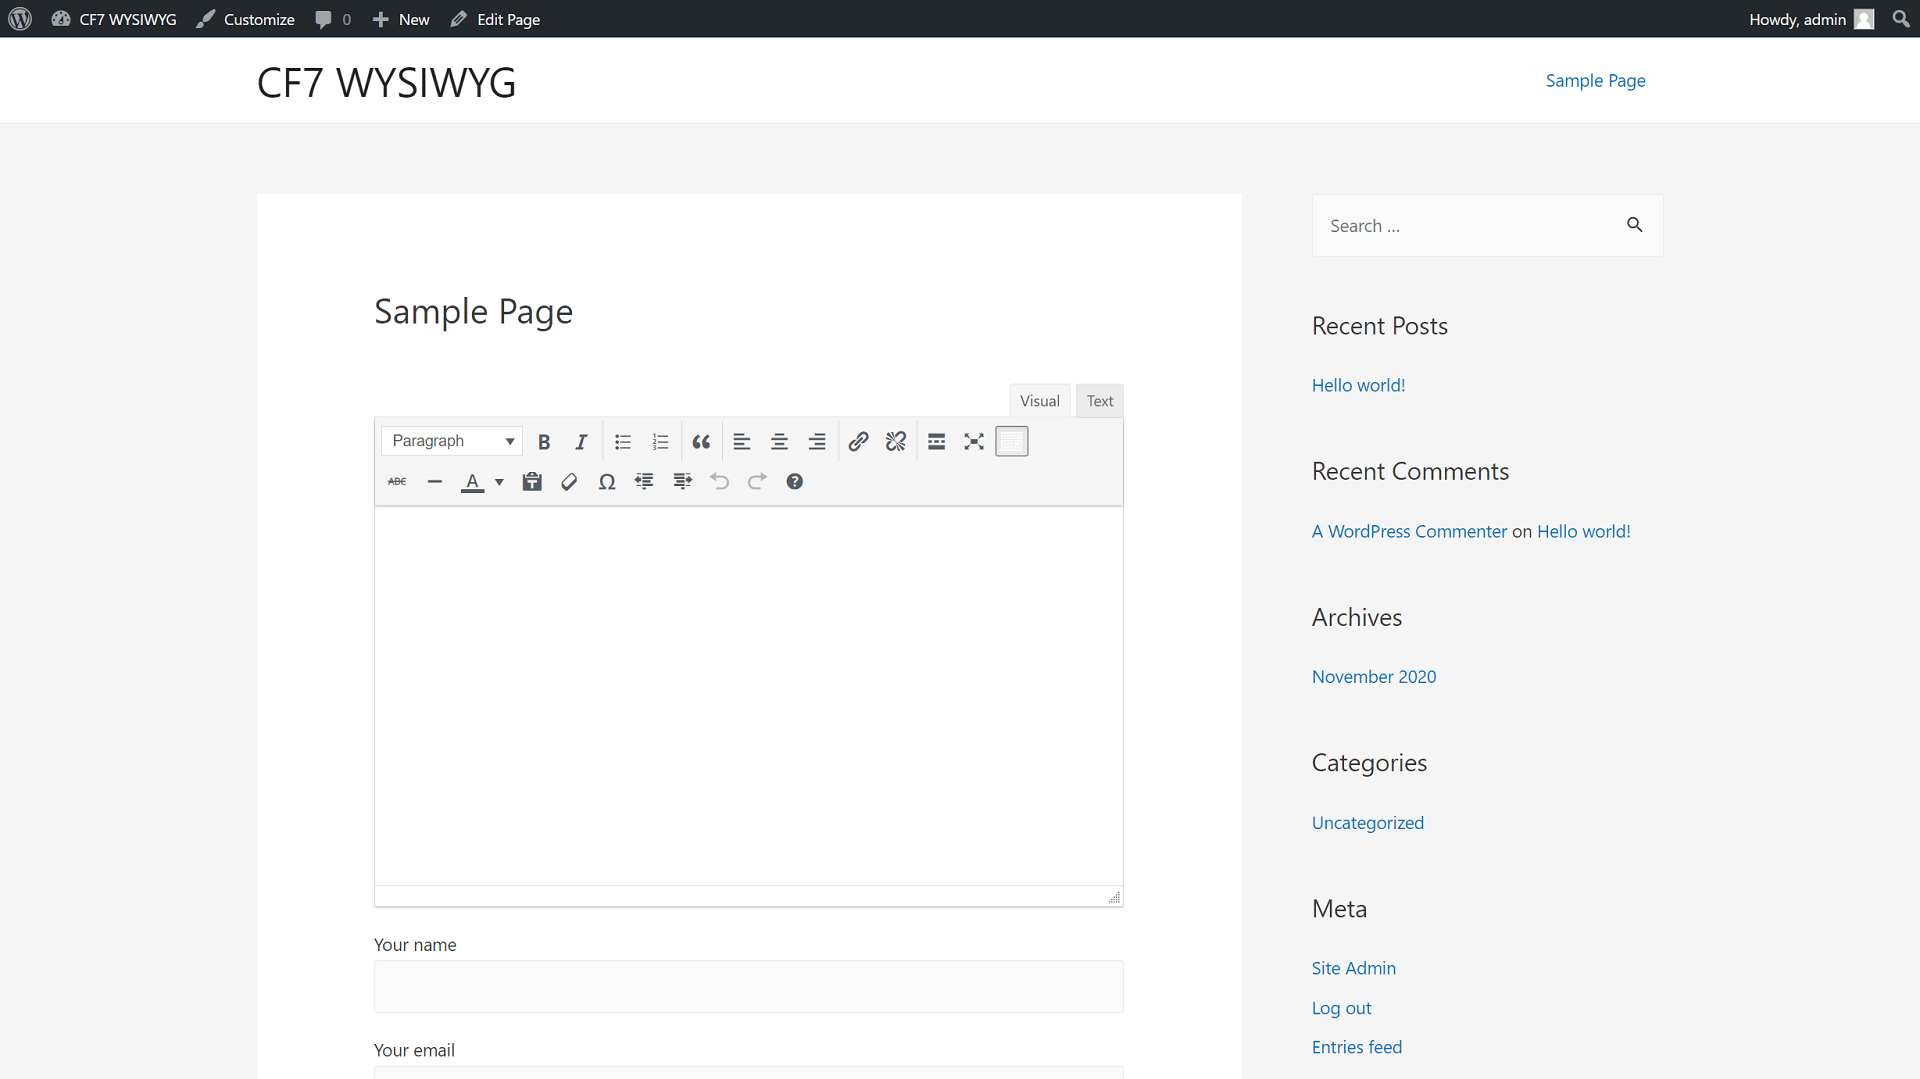The height and width of the screenshot is (1079, 1920).
Task: Remove link with unlink icon
Action: (896, 441)
